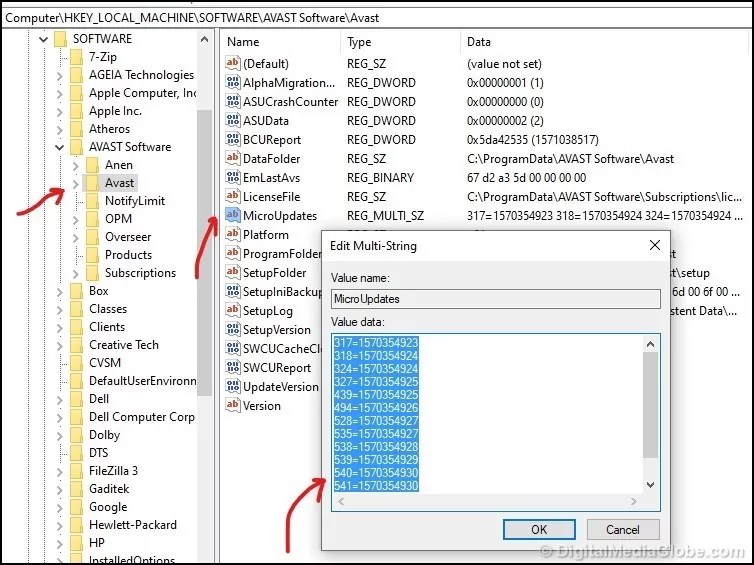Close the Edit Multi-String dialog
Screen dimensions: 754x565
pos(654,245)
